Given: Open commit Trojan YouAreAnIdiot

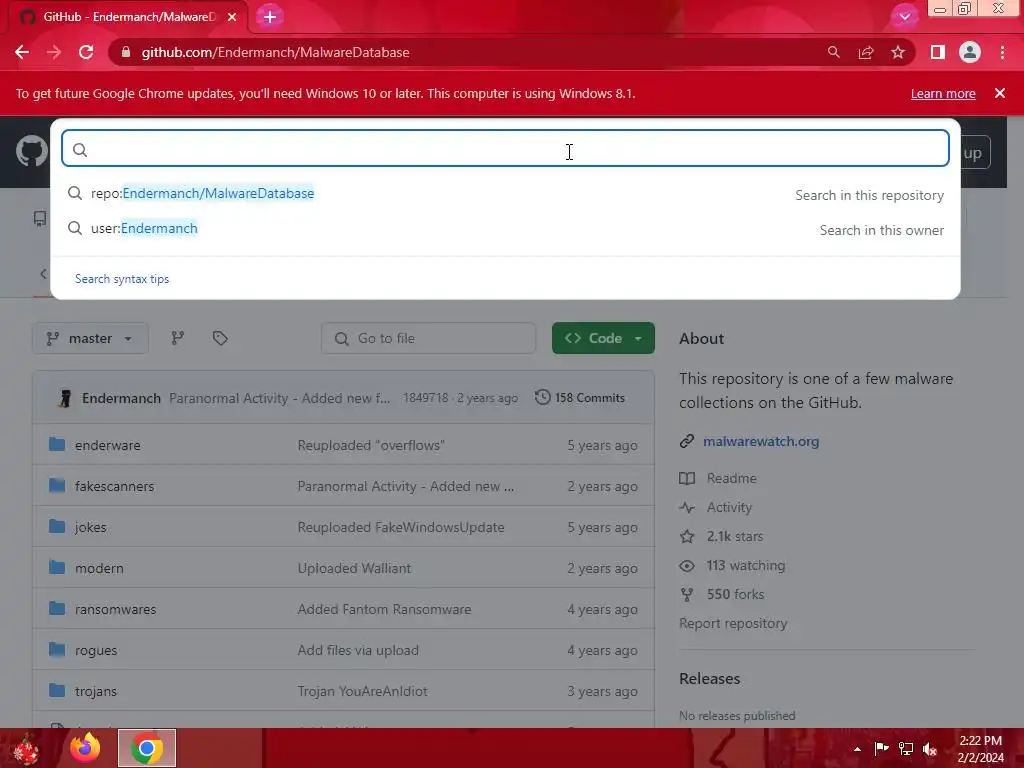Looking at the screenshot, I should coord(362,692).
